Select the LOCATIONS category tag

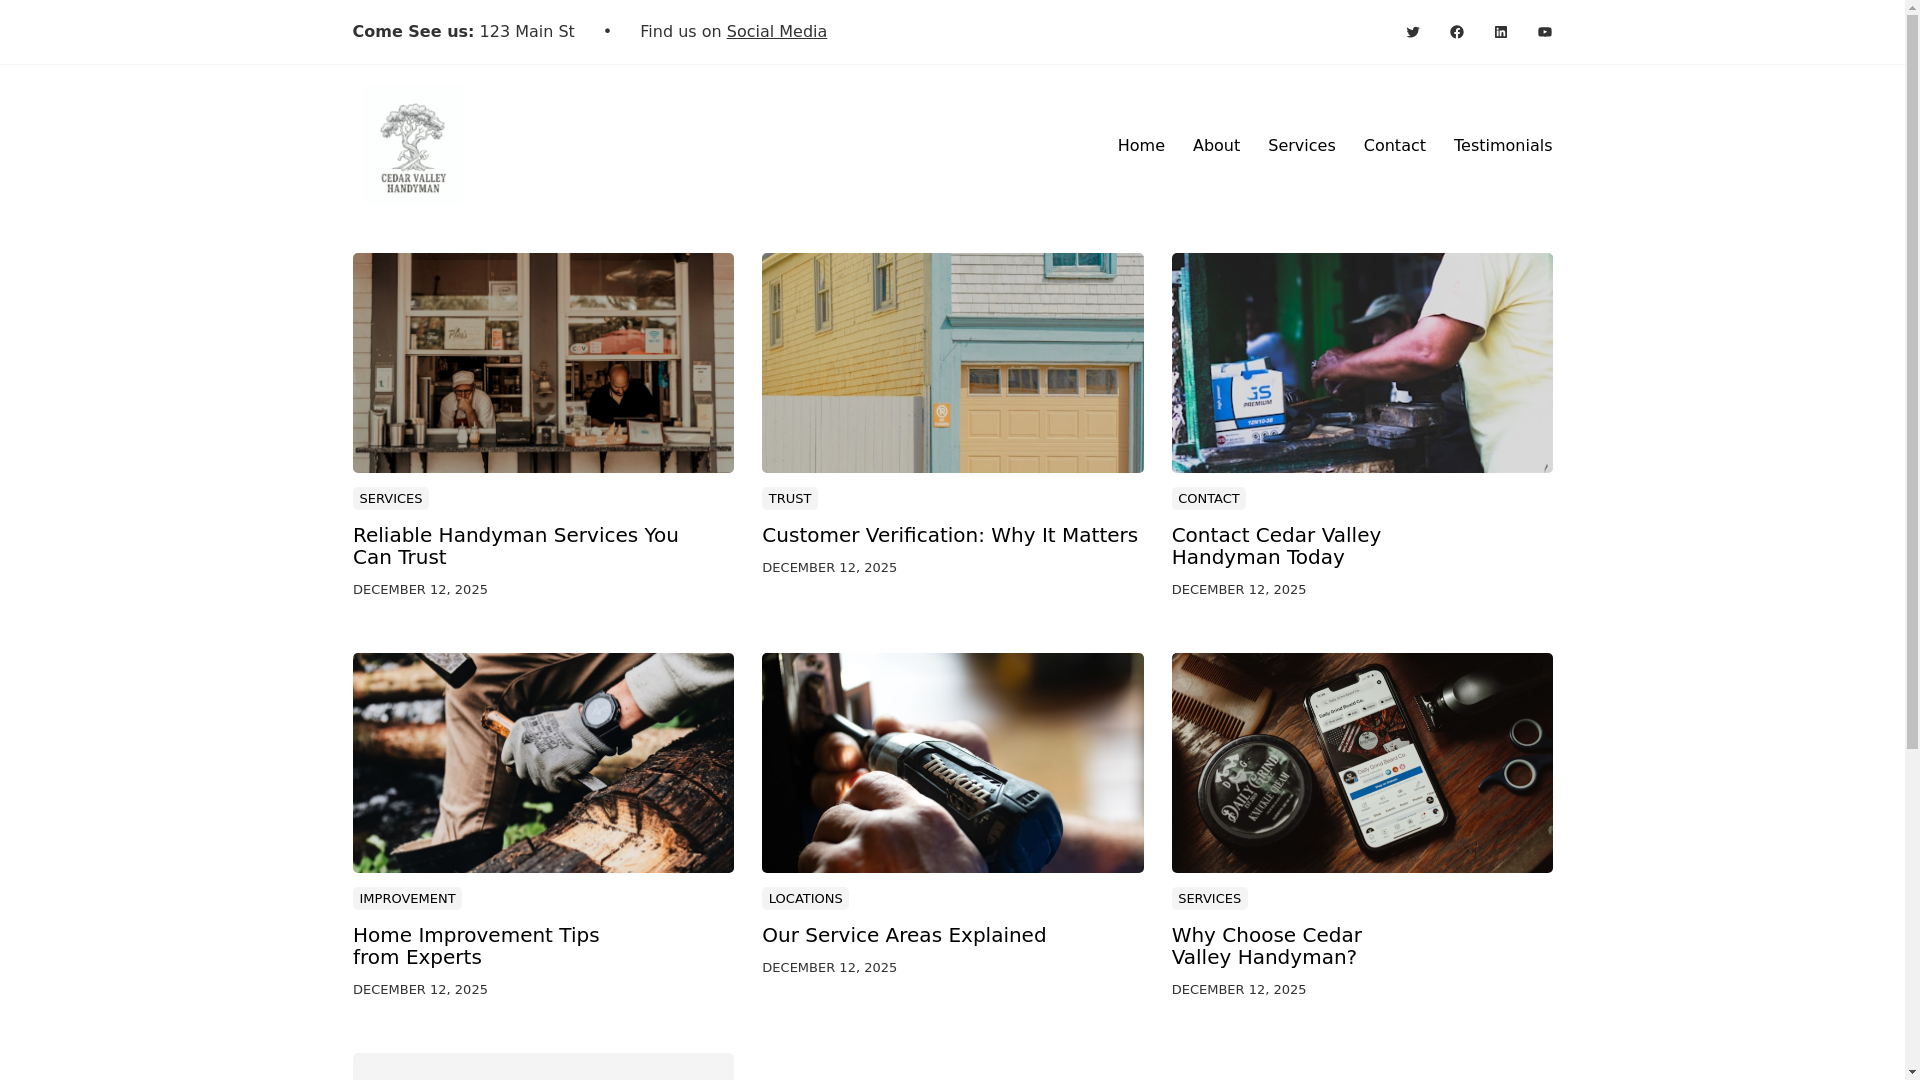pyautogui.click(x=805, y=898)
